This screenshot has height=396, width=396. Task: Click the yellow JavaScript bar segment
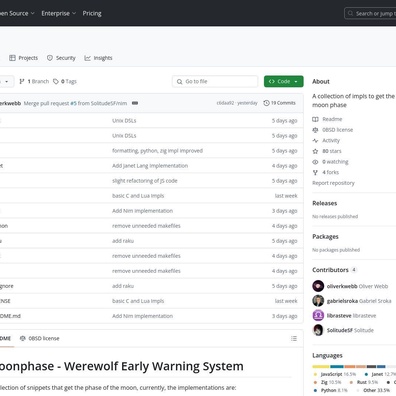321,367
